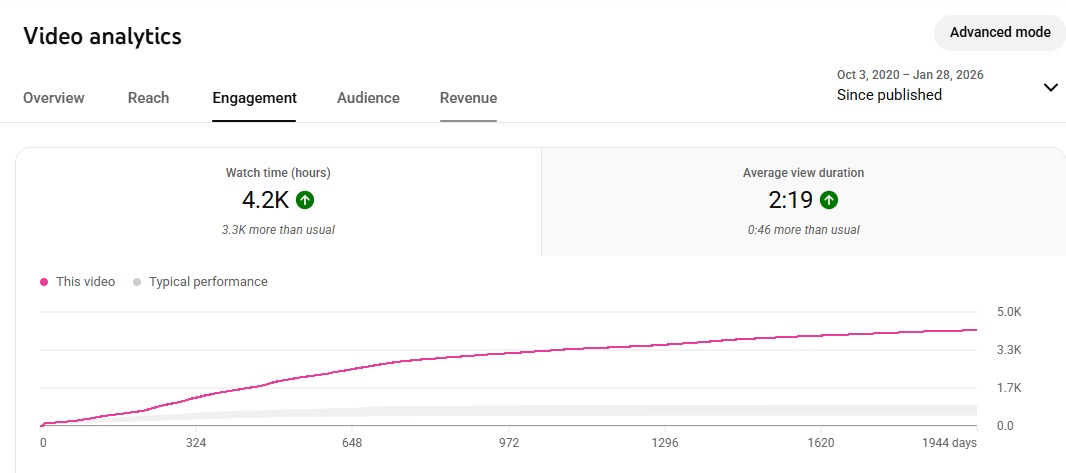Screen dimensions: 1066x473
Task: Switch to the Overview tab
Action: point(54,98)
